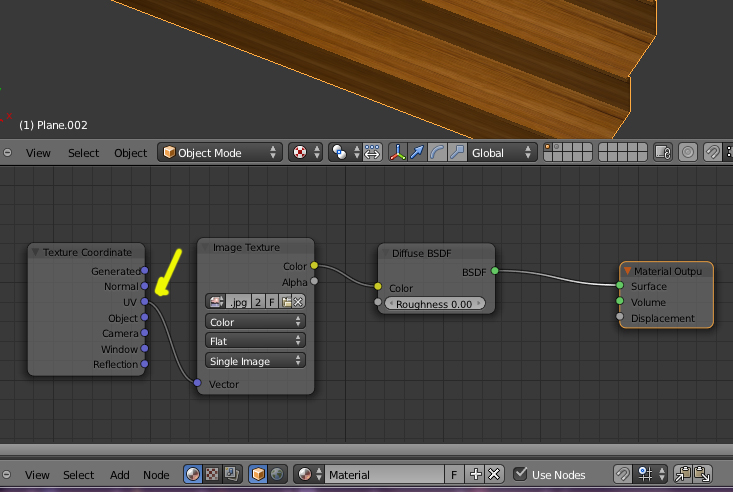The image size is (733, 492).
Task: Adjust the Roughness 0.00 slider
Action: (x=434, y=304)
